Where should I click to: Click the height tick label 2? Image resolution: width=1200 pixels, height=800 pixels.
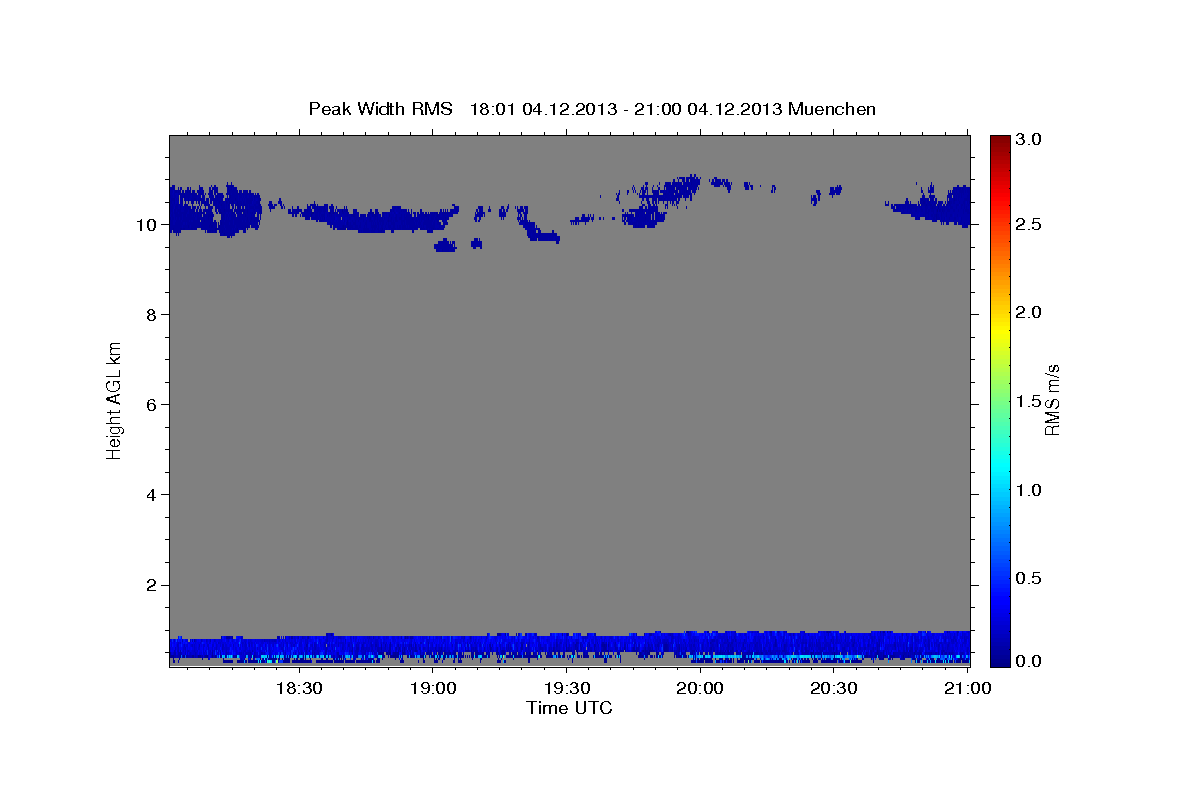coord(150,585)
